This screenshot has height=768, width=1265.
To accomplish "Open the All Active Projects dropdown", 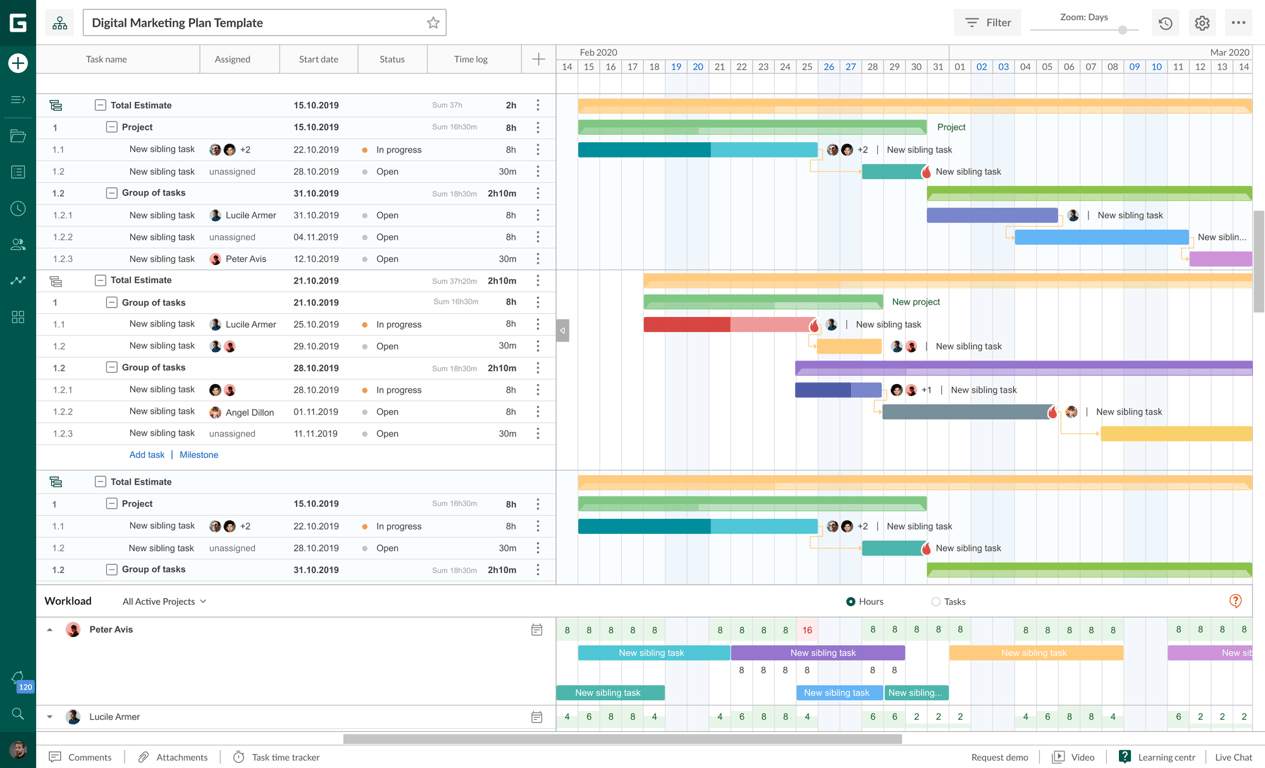I will click(163, 601).
